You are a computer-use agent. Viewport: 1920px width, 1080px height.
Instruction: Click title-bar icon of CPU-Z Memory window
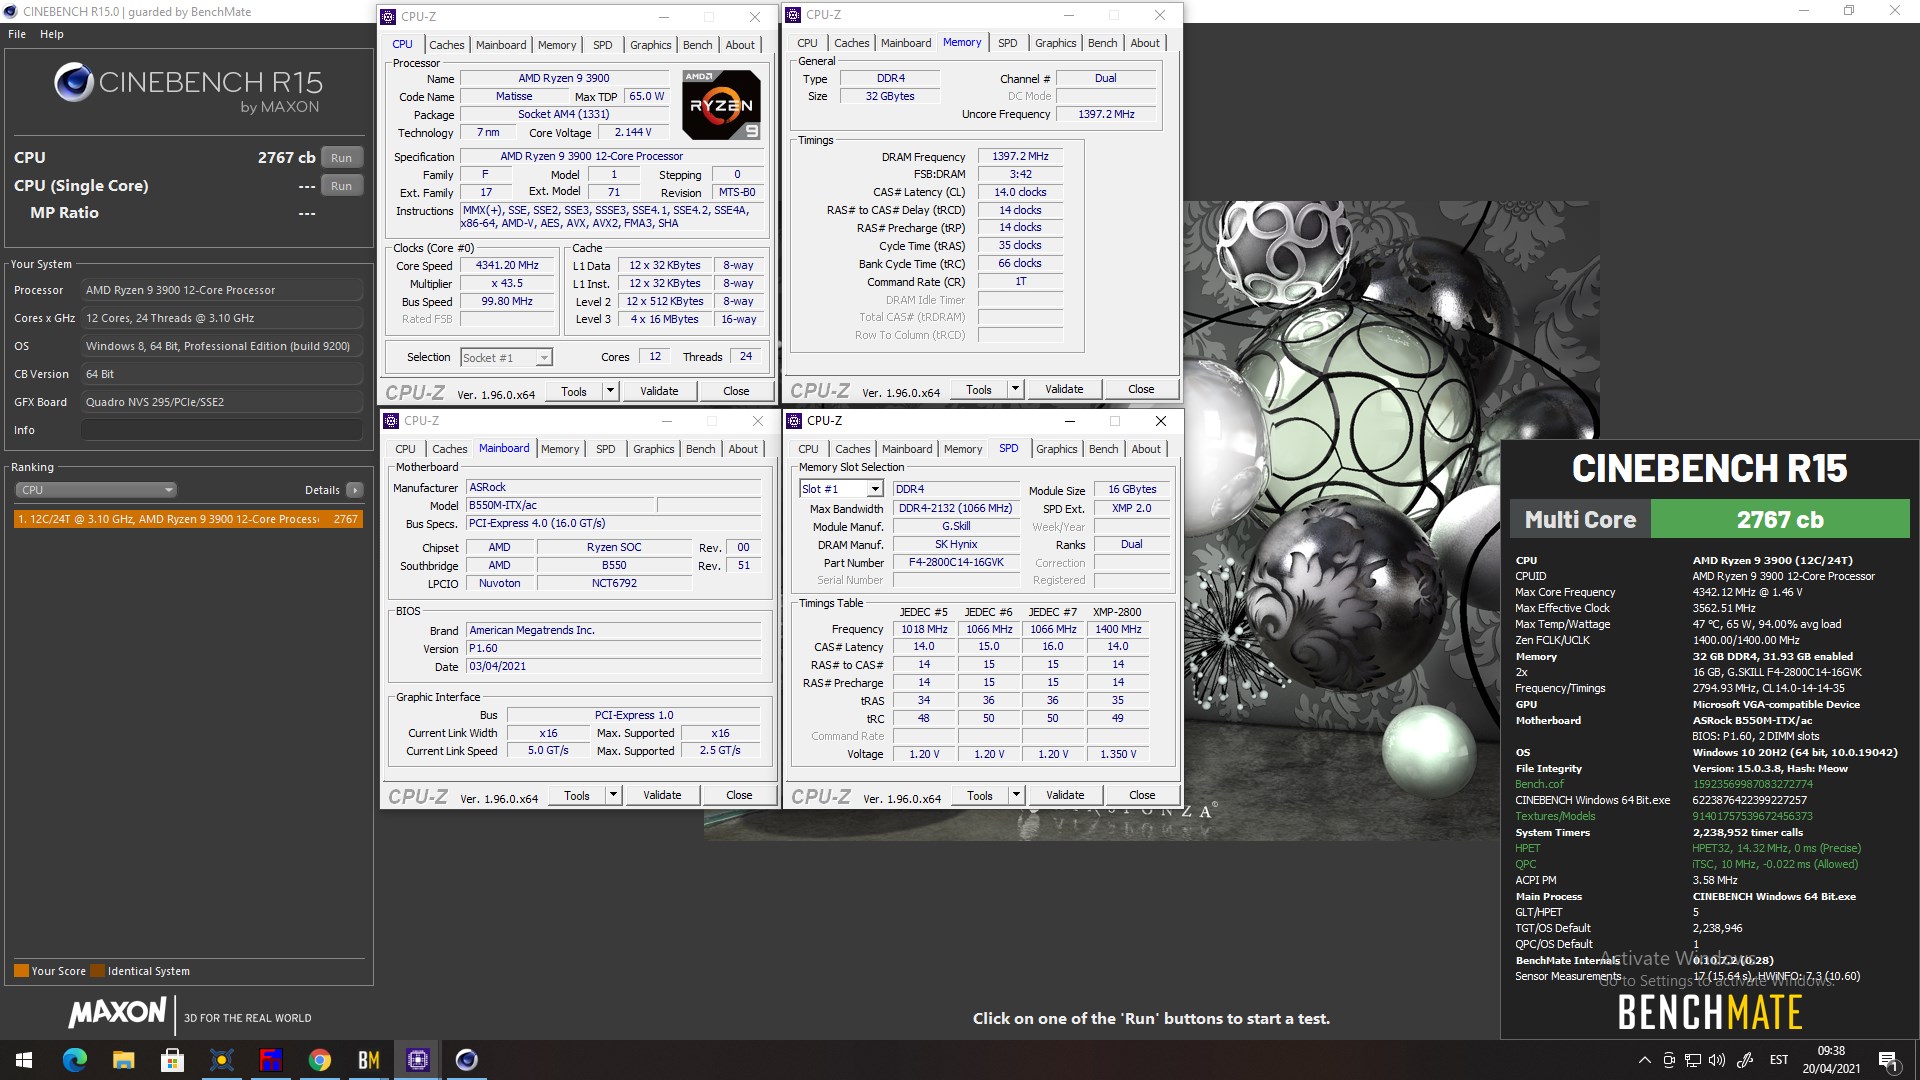[x=794, y=15]
